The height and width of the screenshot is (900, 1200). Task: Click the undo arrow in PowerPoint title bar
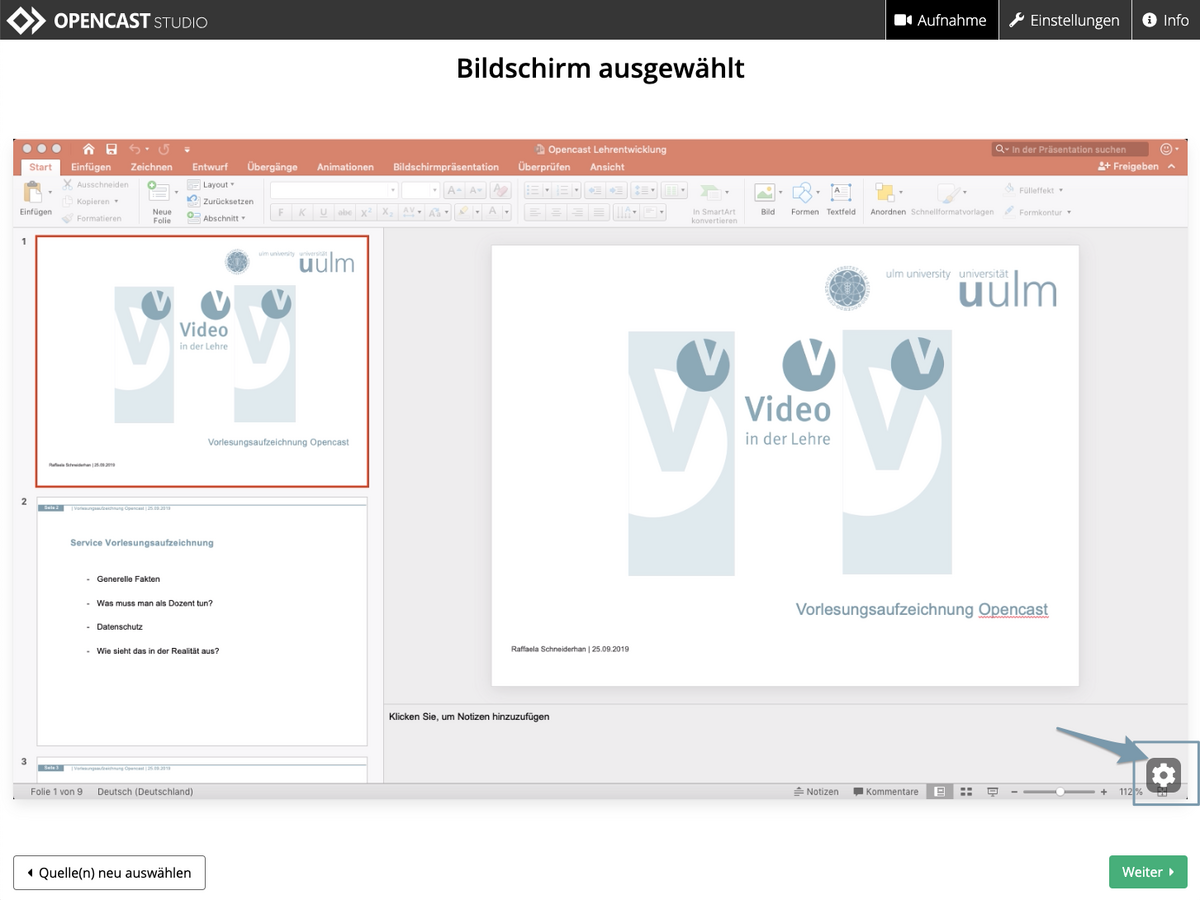coord(135,149)
